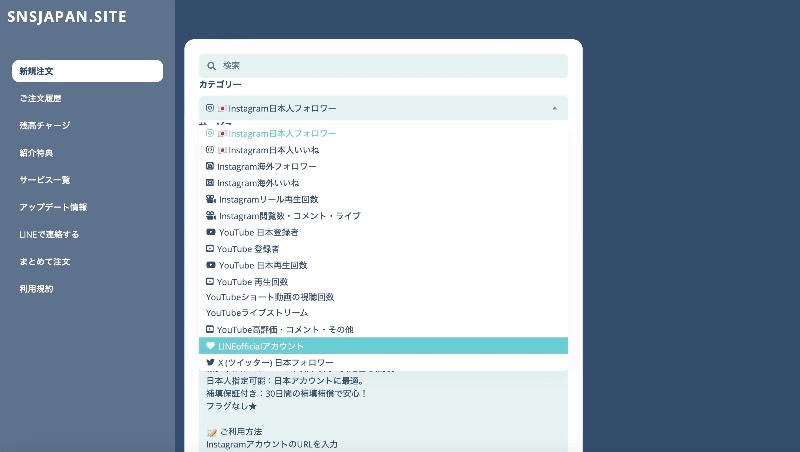Choose YouTubeライブストリーム option
The width and height of the screenshot is (800, 452).
(x=383, y=313)
